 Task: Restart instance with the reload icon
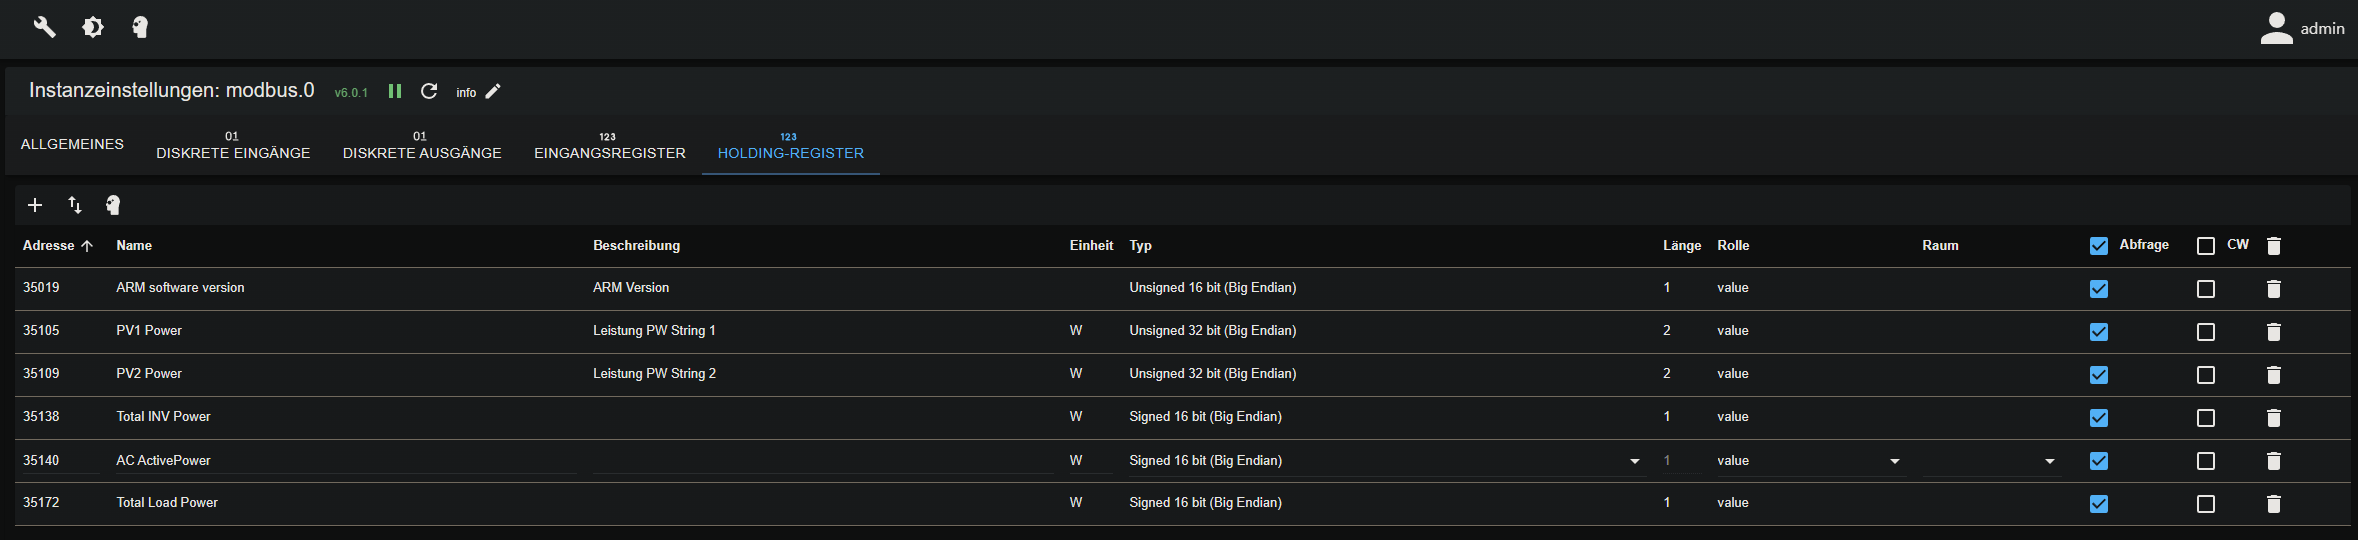point(429,91)
